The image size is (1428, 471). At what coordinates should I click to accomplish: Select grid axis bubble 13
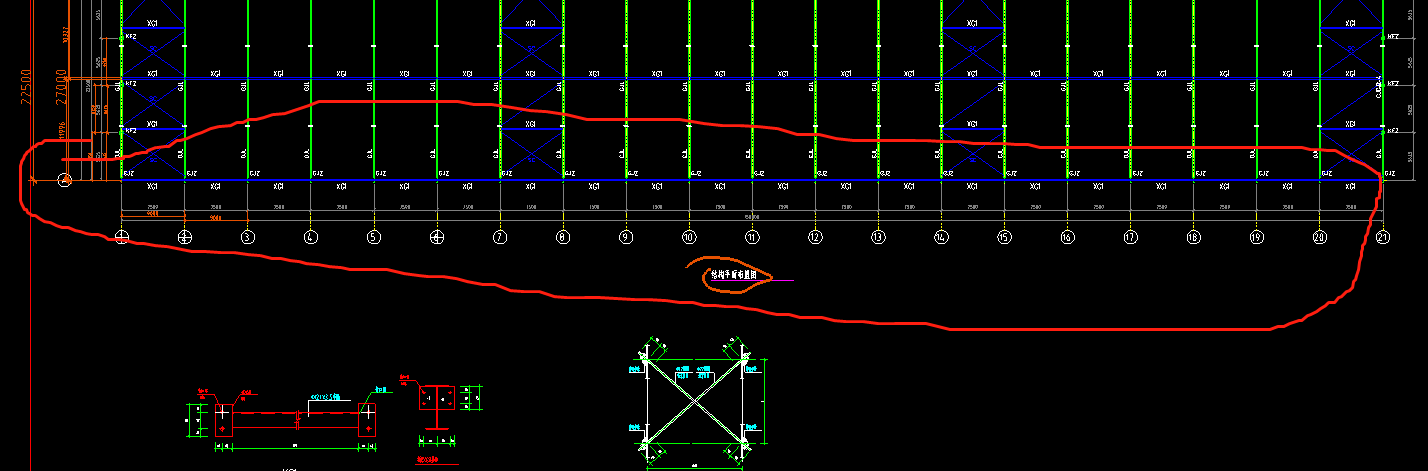coord(878,237)
